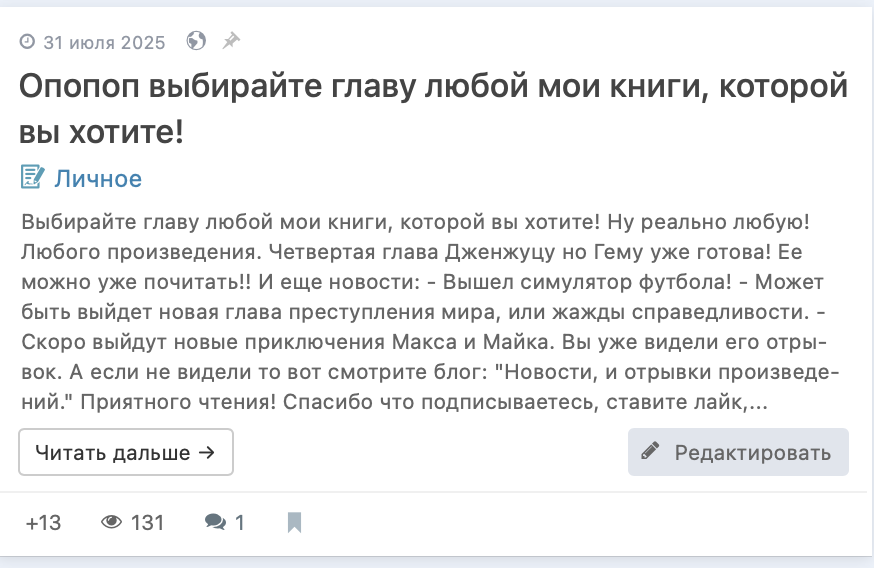Image resolution: width=874 pixels, height=568 pixels.
Task: Click the +13 rating score
Action: pos(43,522)
